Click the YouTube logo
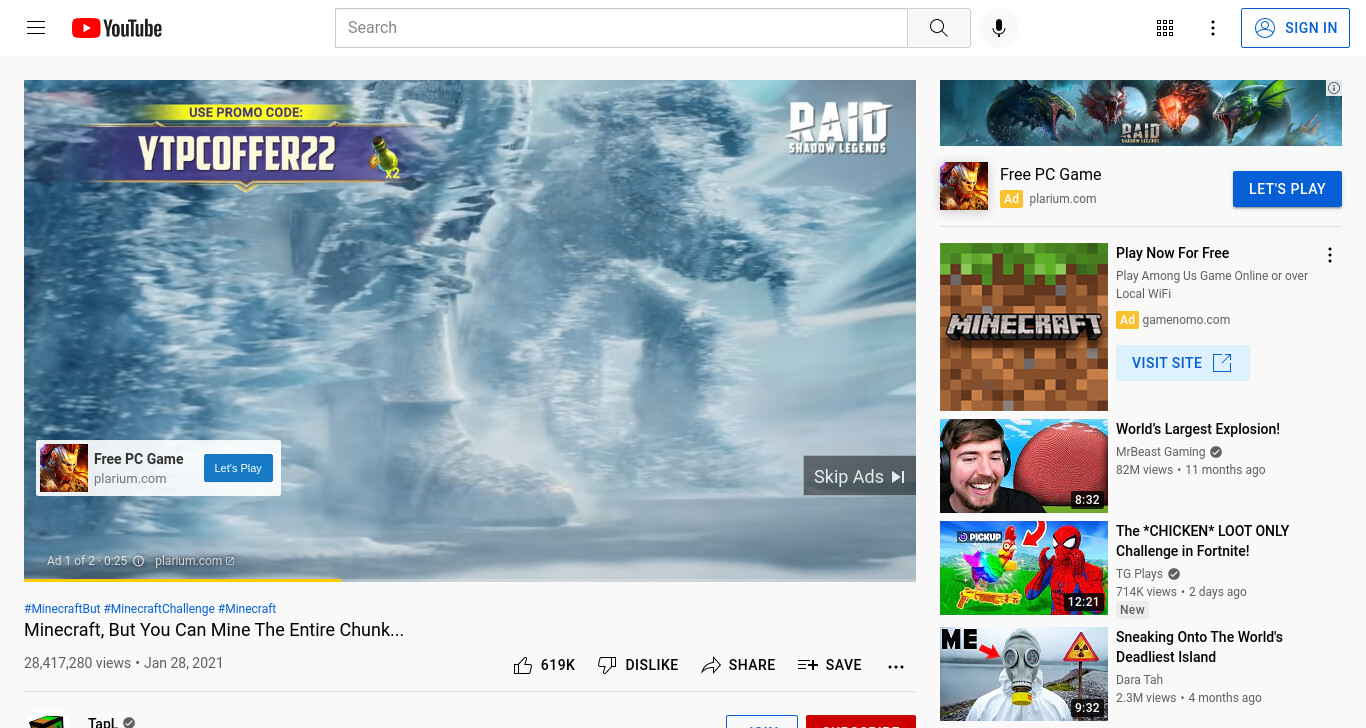This screenshot has width=1366, height=728. click(117, 28)
